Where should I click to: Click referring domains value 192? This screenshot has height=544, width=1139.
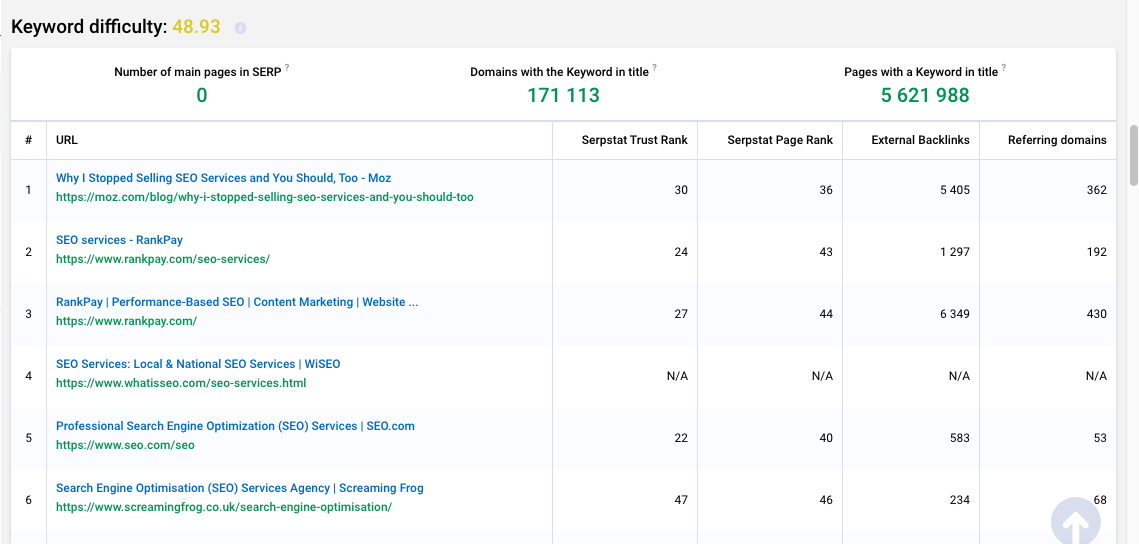pos(1097,252)
